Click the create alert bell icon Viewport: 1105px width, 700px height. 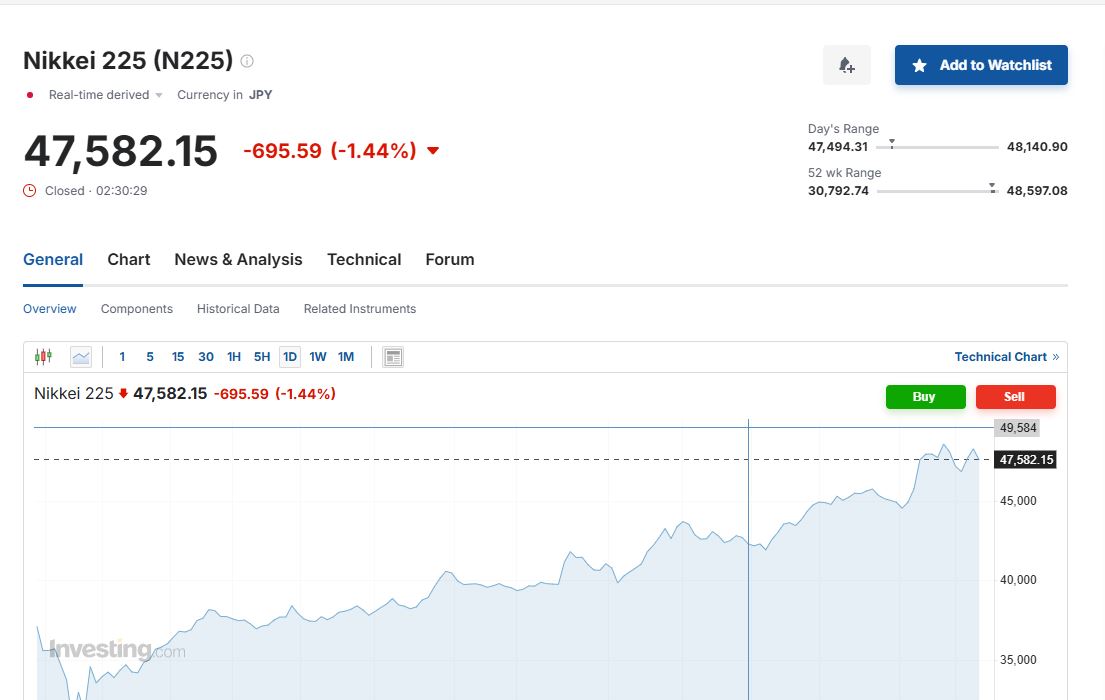pyautogui.click(x=846, y=65)
